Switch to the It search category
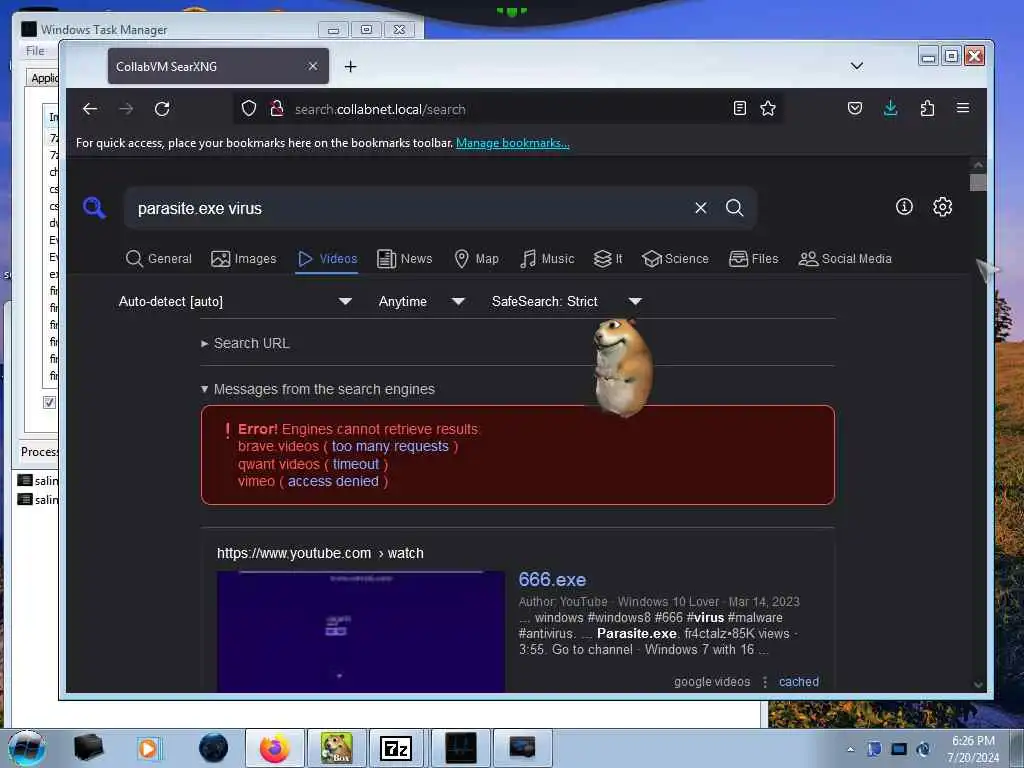Image resolution: width=1024 pixels, height=768 pixels. click(x=607, y=259)
